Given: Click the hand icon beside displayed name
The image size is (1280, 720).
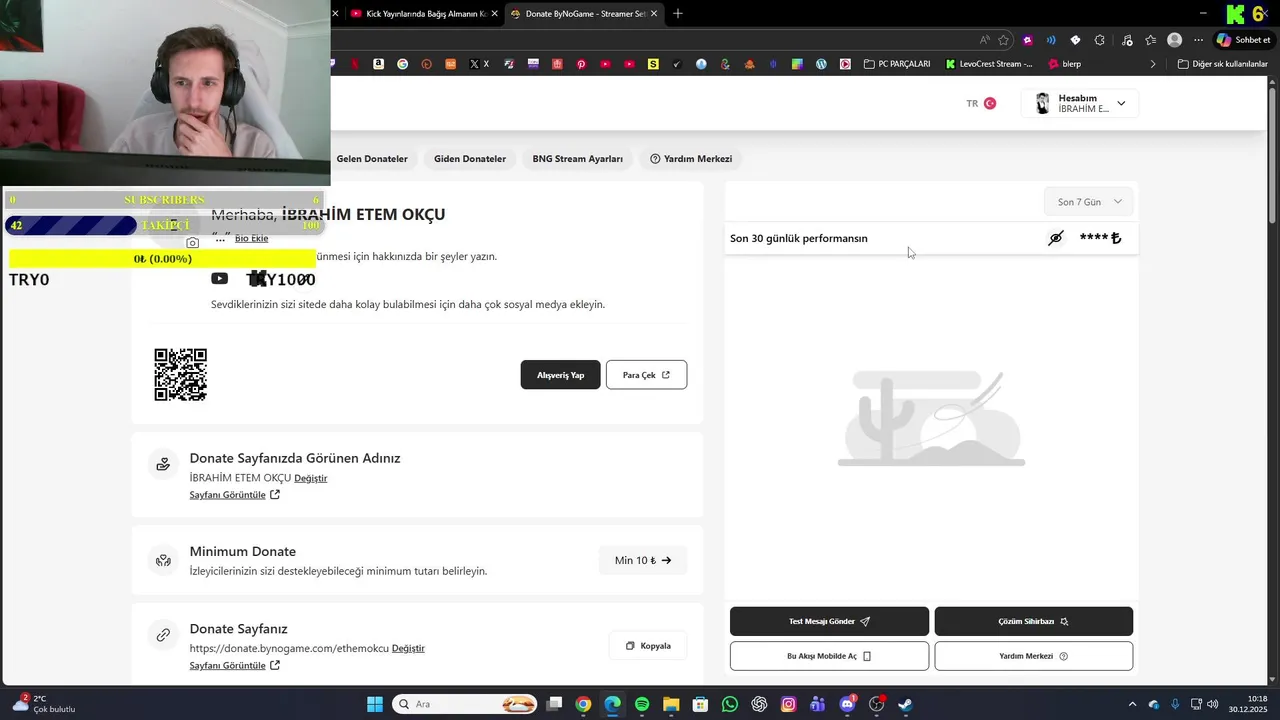Looking at the screenshot, I should [x=163, y=465].
